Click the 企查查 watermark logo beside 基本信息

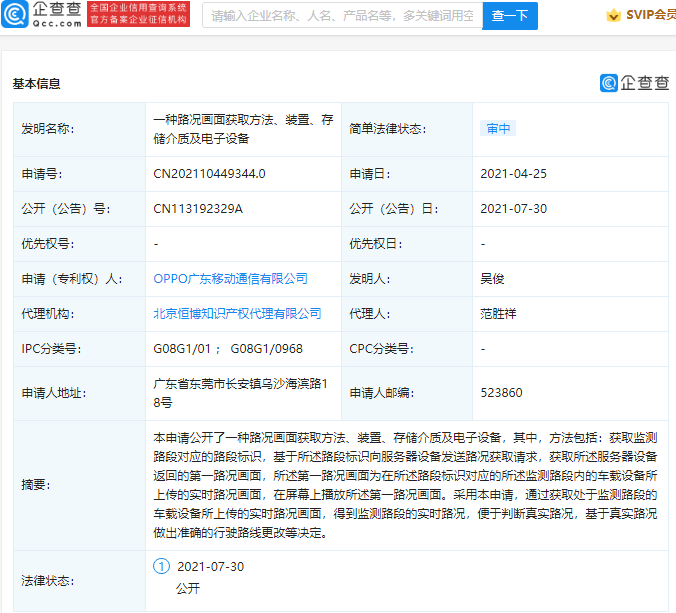[x=634, y=83]
